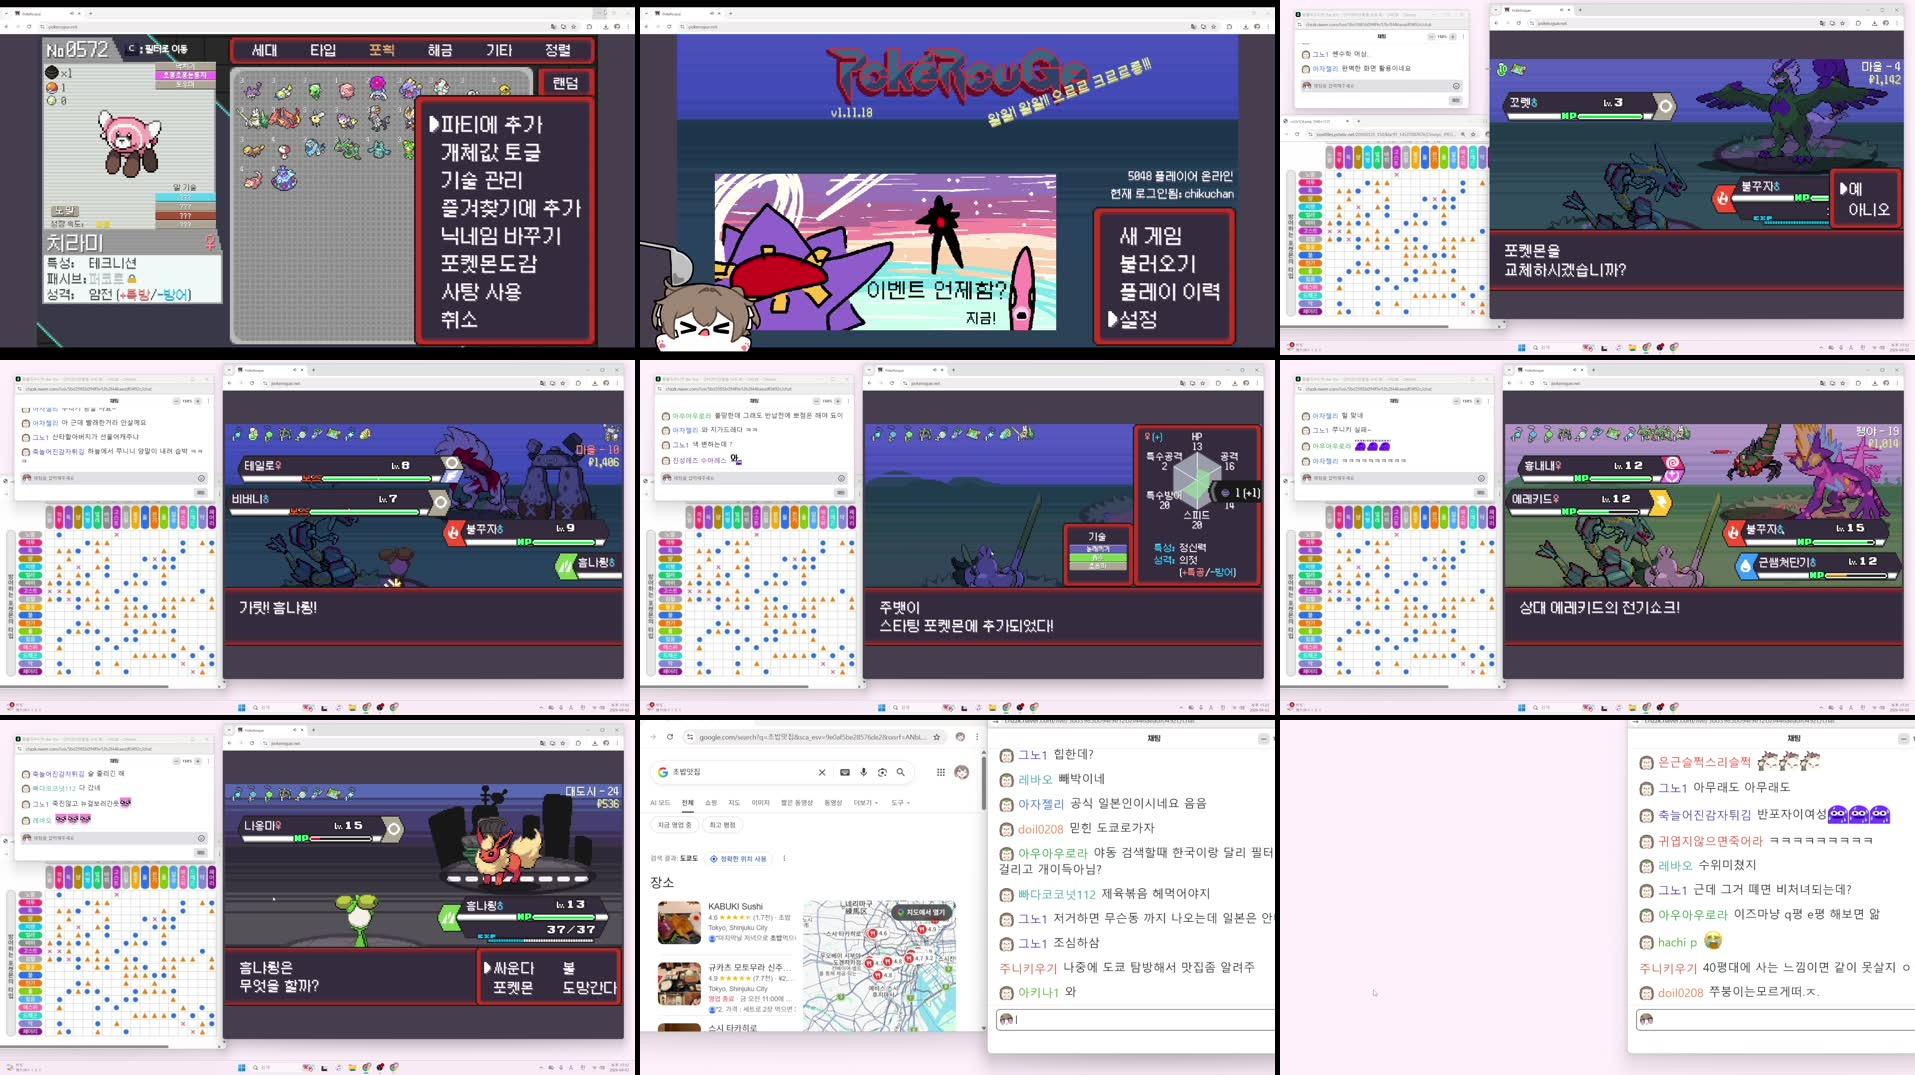Choose '도망간다' in 홈나링's battle command menu
This screenshot has width=1915, height=1075.
click(589, 988)
